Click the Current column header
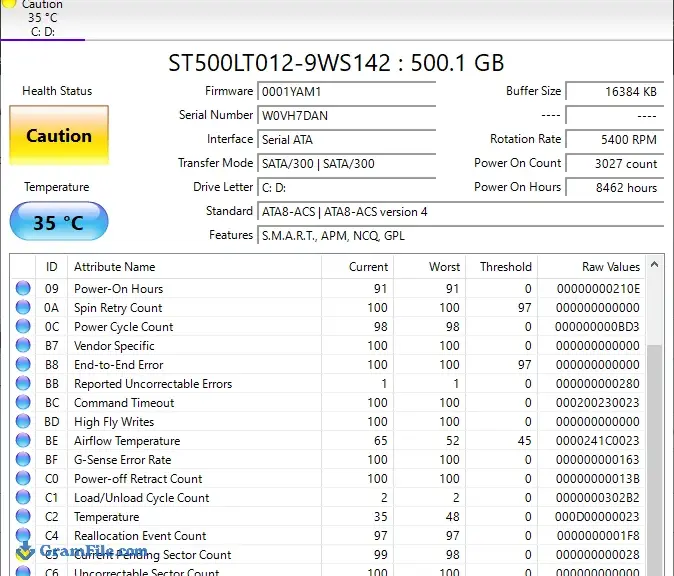The height and width of the screenshot is (576, 674). coord(357,267)
